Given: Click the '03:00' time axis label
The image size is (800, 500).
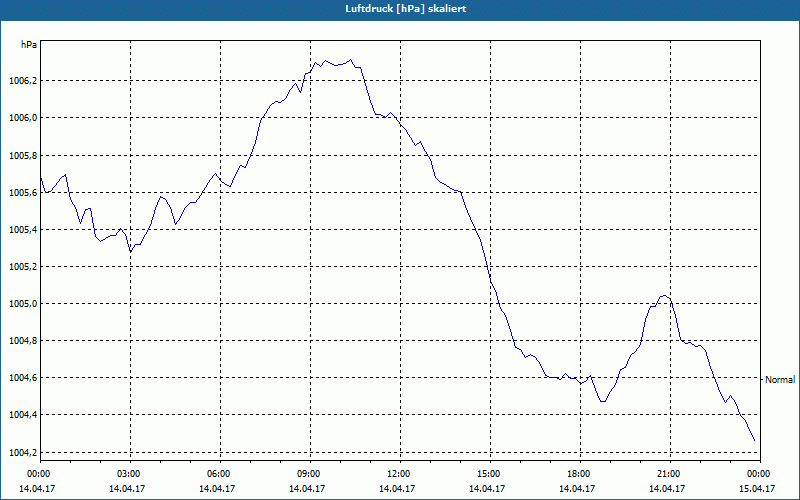Looking at the screenshot, I should (x=131, y=473).
